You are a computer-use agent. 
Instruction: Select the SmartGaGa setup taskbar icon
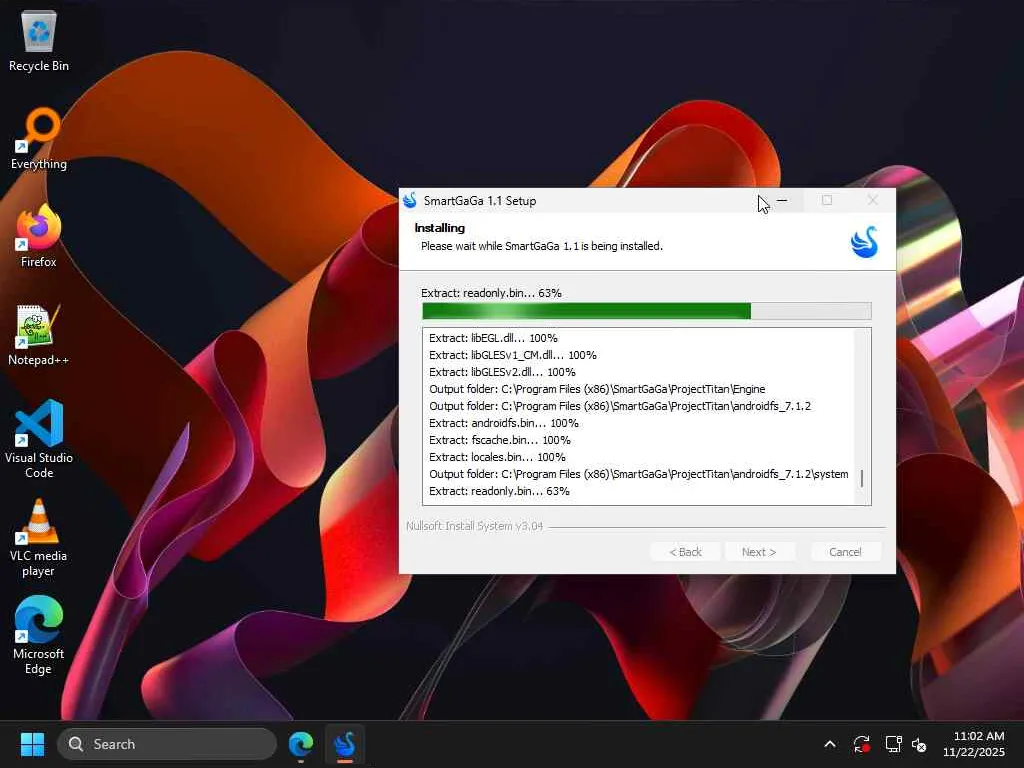click(x=345, y=744)
